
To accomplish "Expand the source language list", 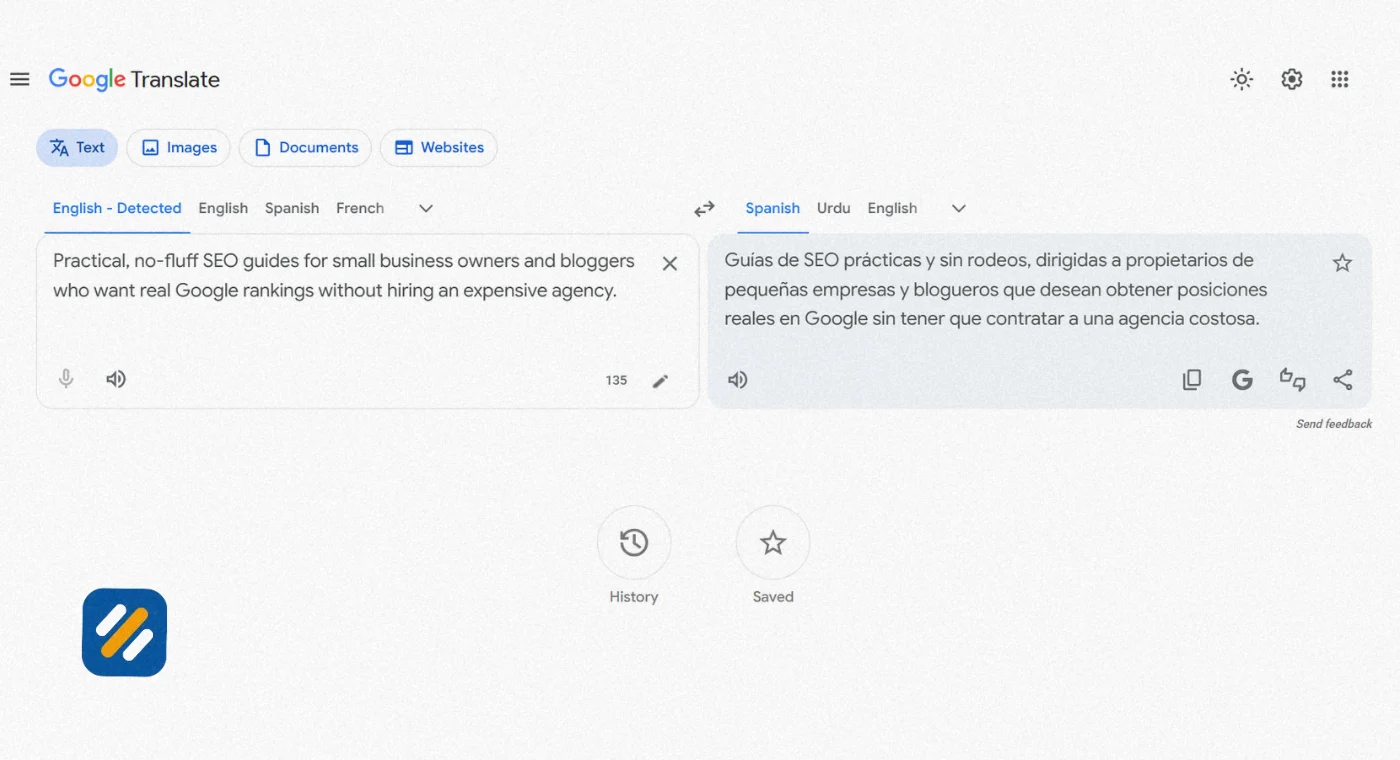I will (x=426, y=208).
